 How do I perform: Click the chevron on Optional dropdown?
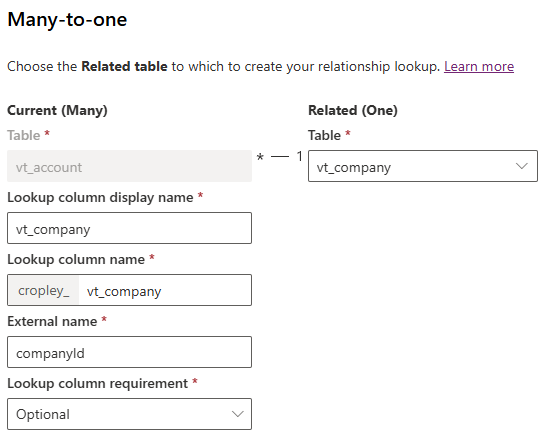238,414
